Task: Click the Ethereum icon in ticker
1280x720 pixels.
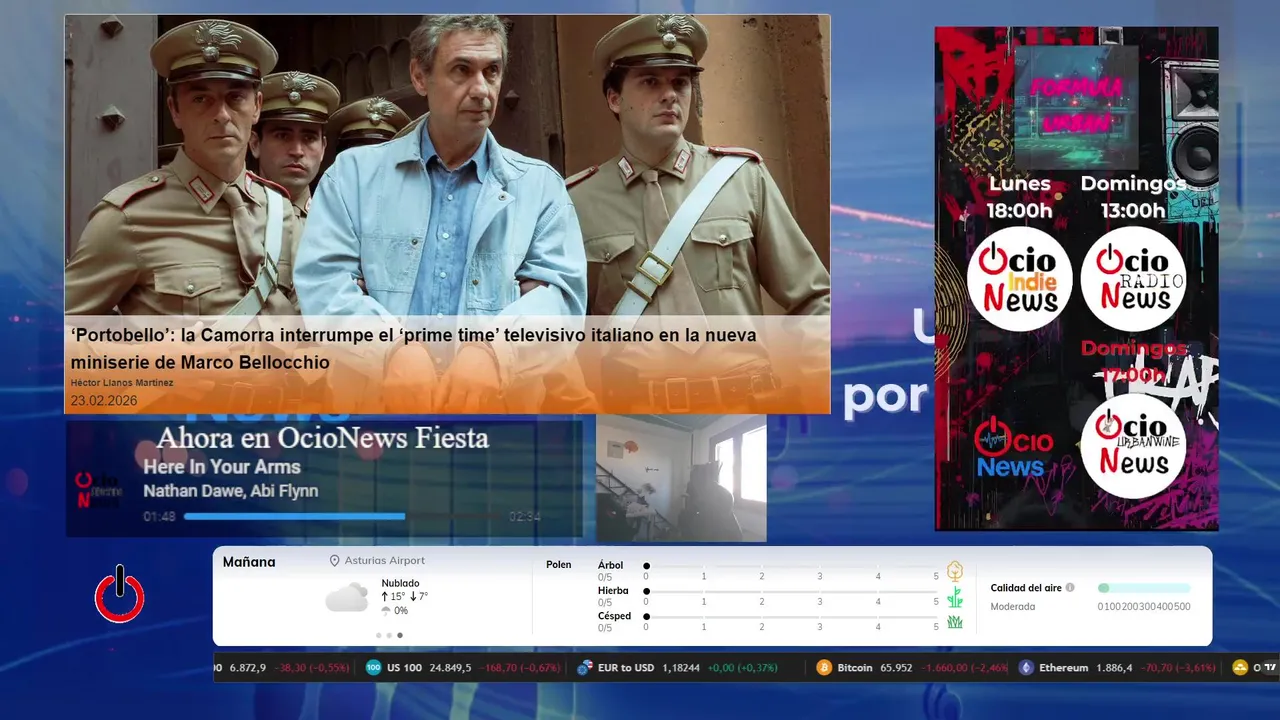Action: 1026,668
